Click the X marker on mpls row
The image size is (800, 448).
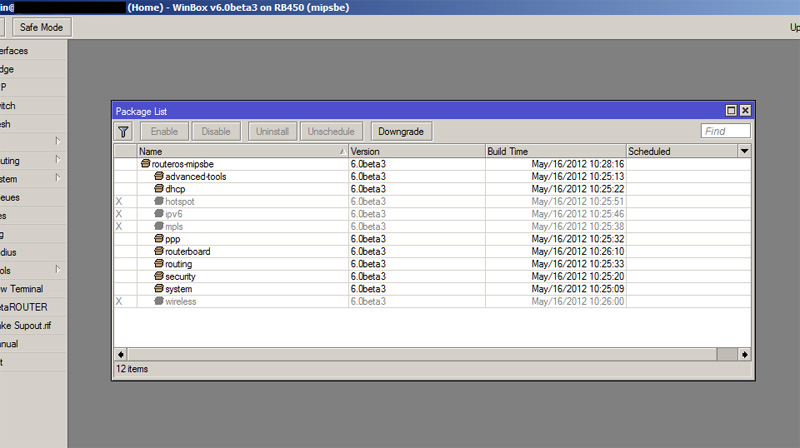coord(119,226)
